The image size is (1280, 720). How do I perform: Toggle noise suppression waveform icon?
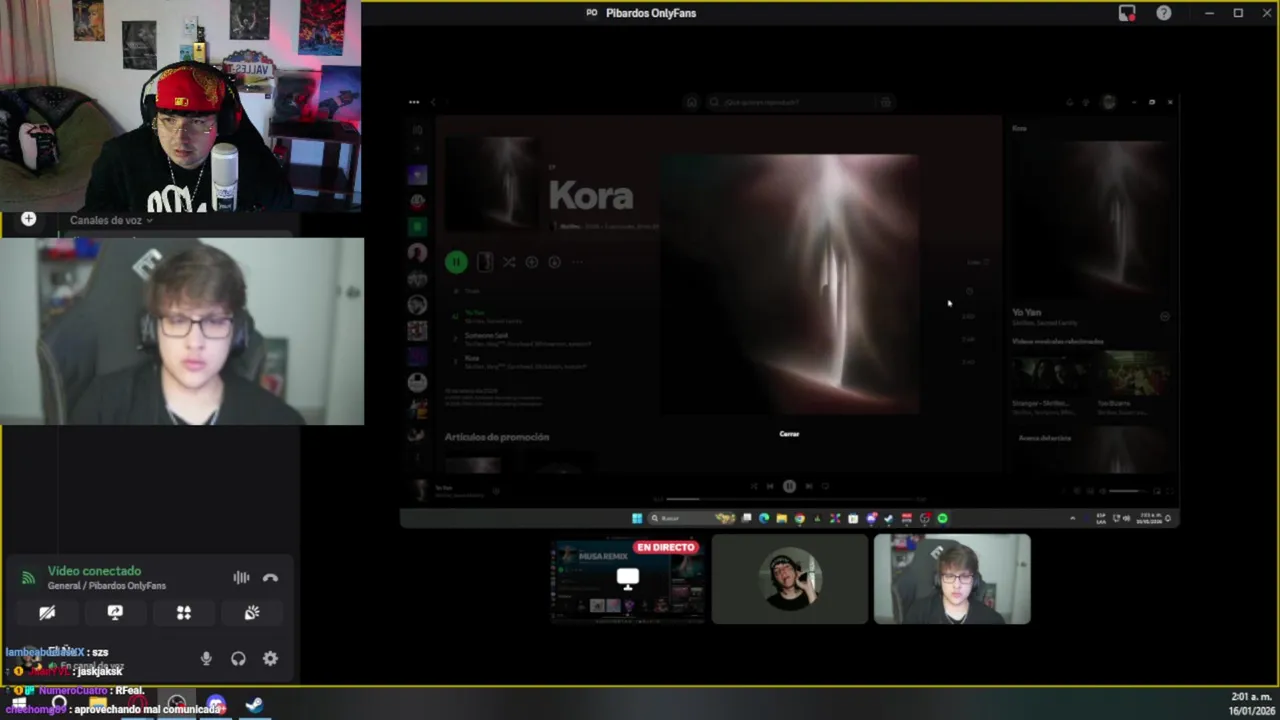click(x=241, y=578)
